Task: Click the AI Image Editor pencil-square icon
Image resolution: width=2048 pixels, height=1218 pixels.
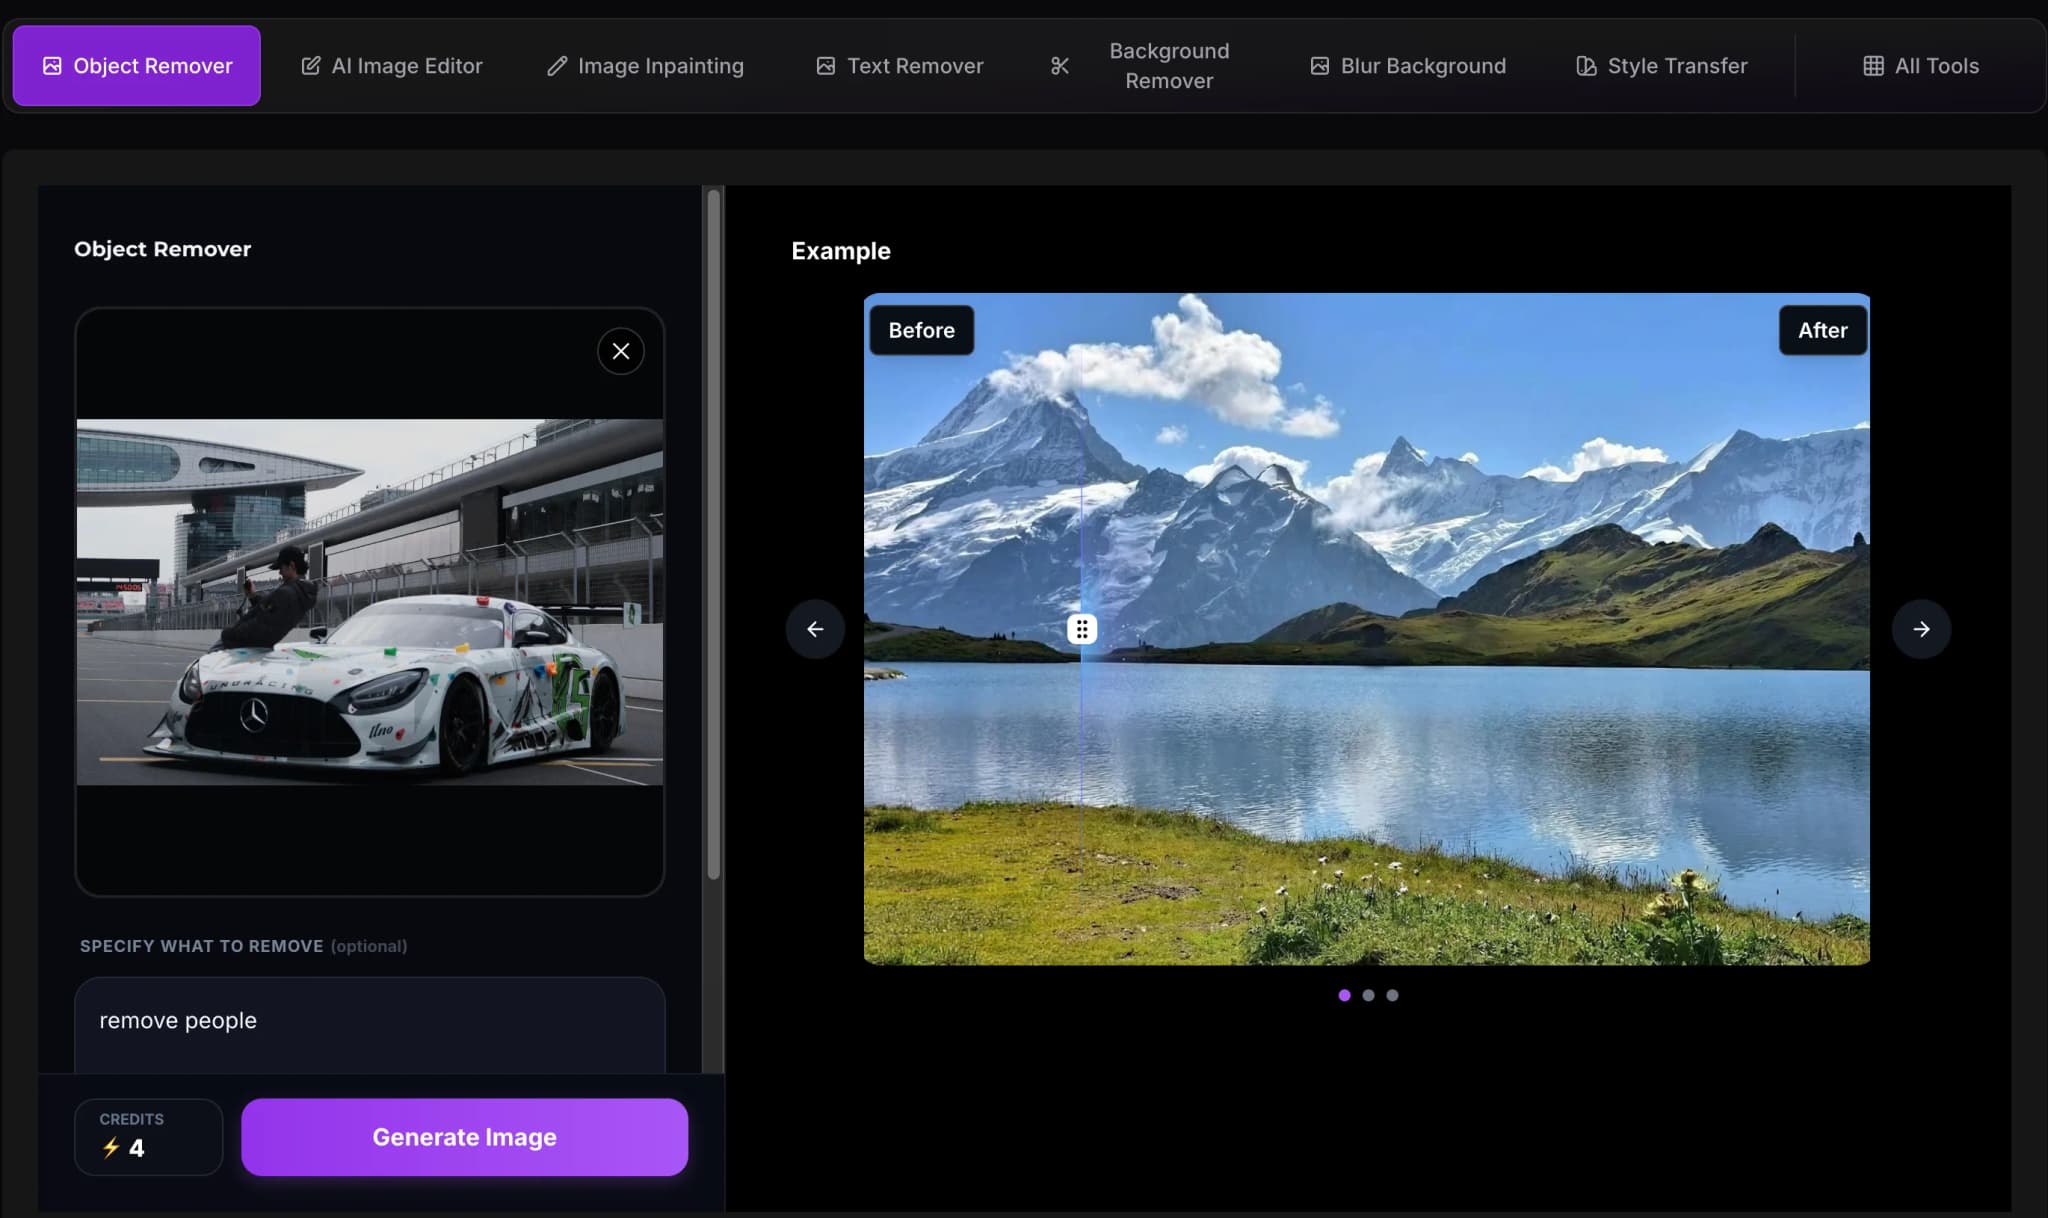Action: coord(311,66)
